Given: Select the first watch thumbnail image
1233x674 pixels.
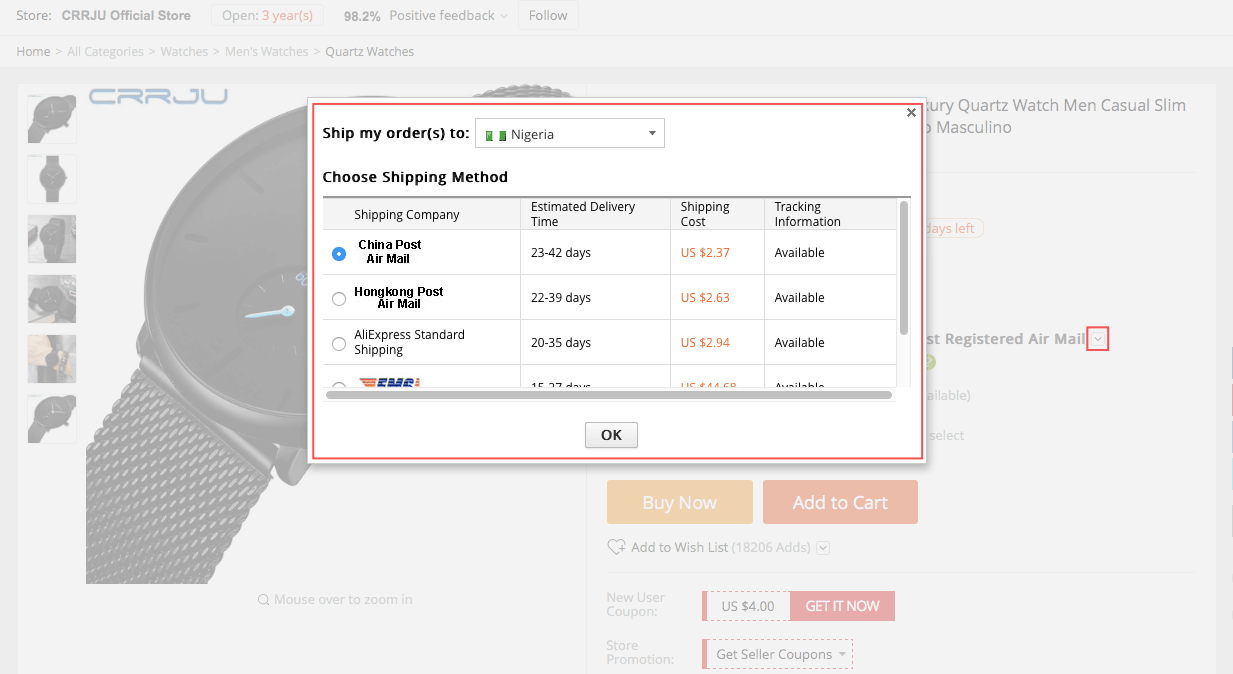Looking at the screenshot, I should 52,119.
